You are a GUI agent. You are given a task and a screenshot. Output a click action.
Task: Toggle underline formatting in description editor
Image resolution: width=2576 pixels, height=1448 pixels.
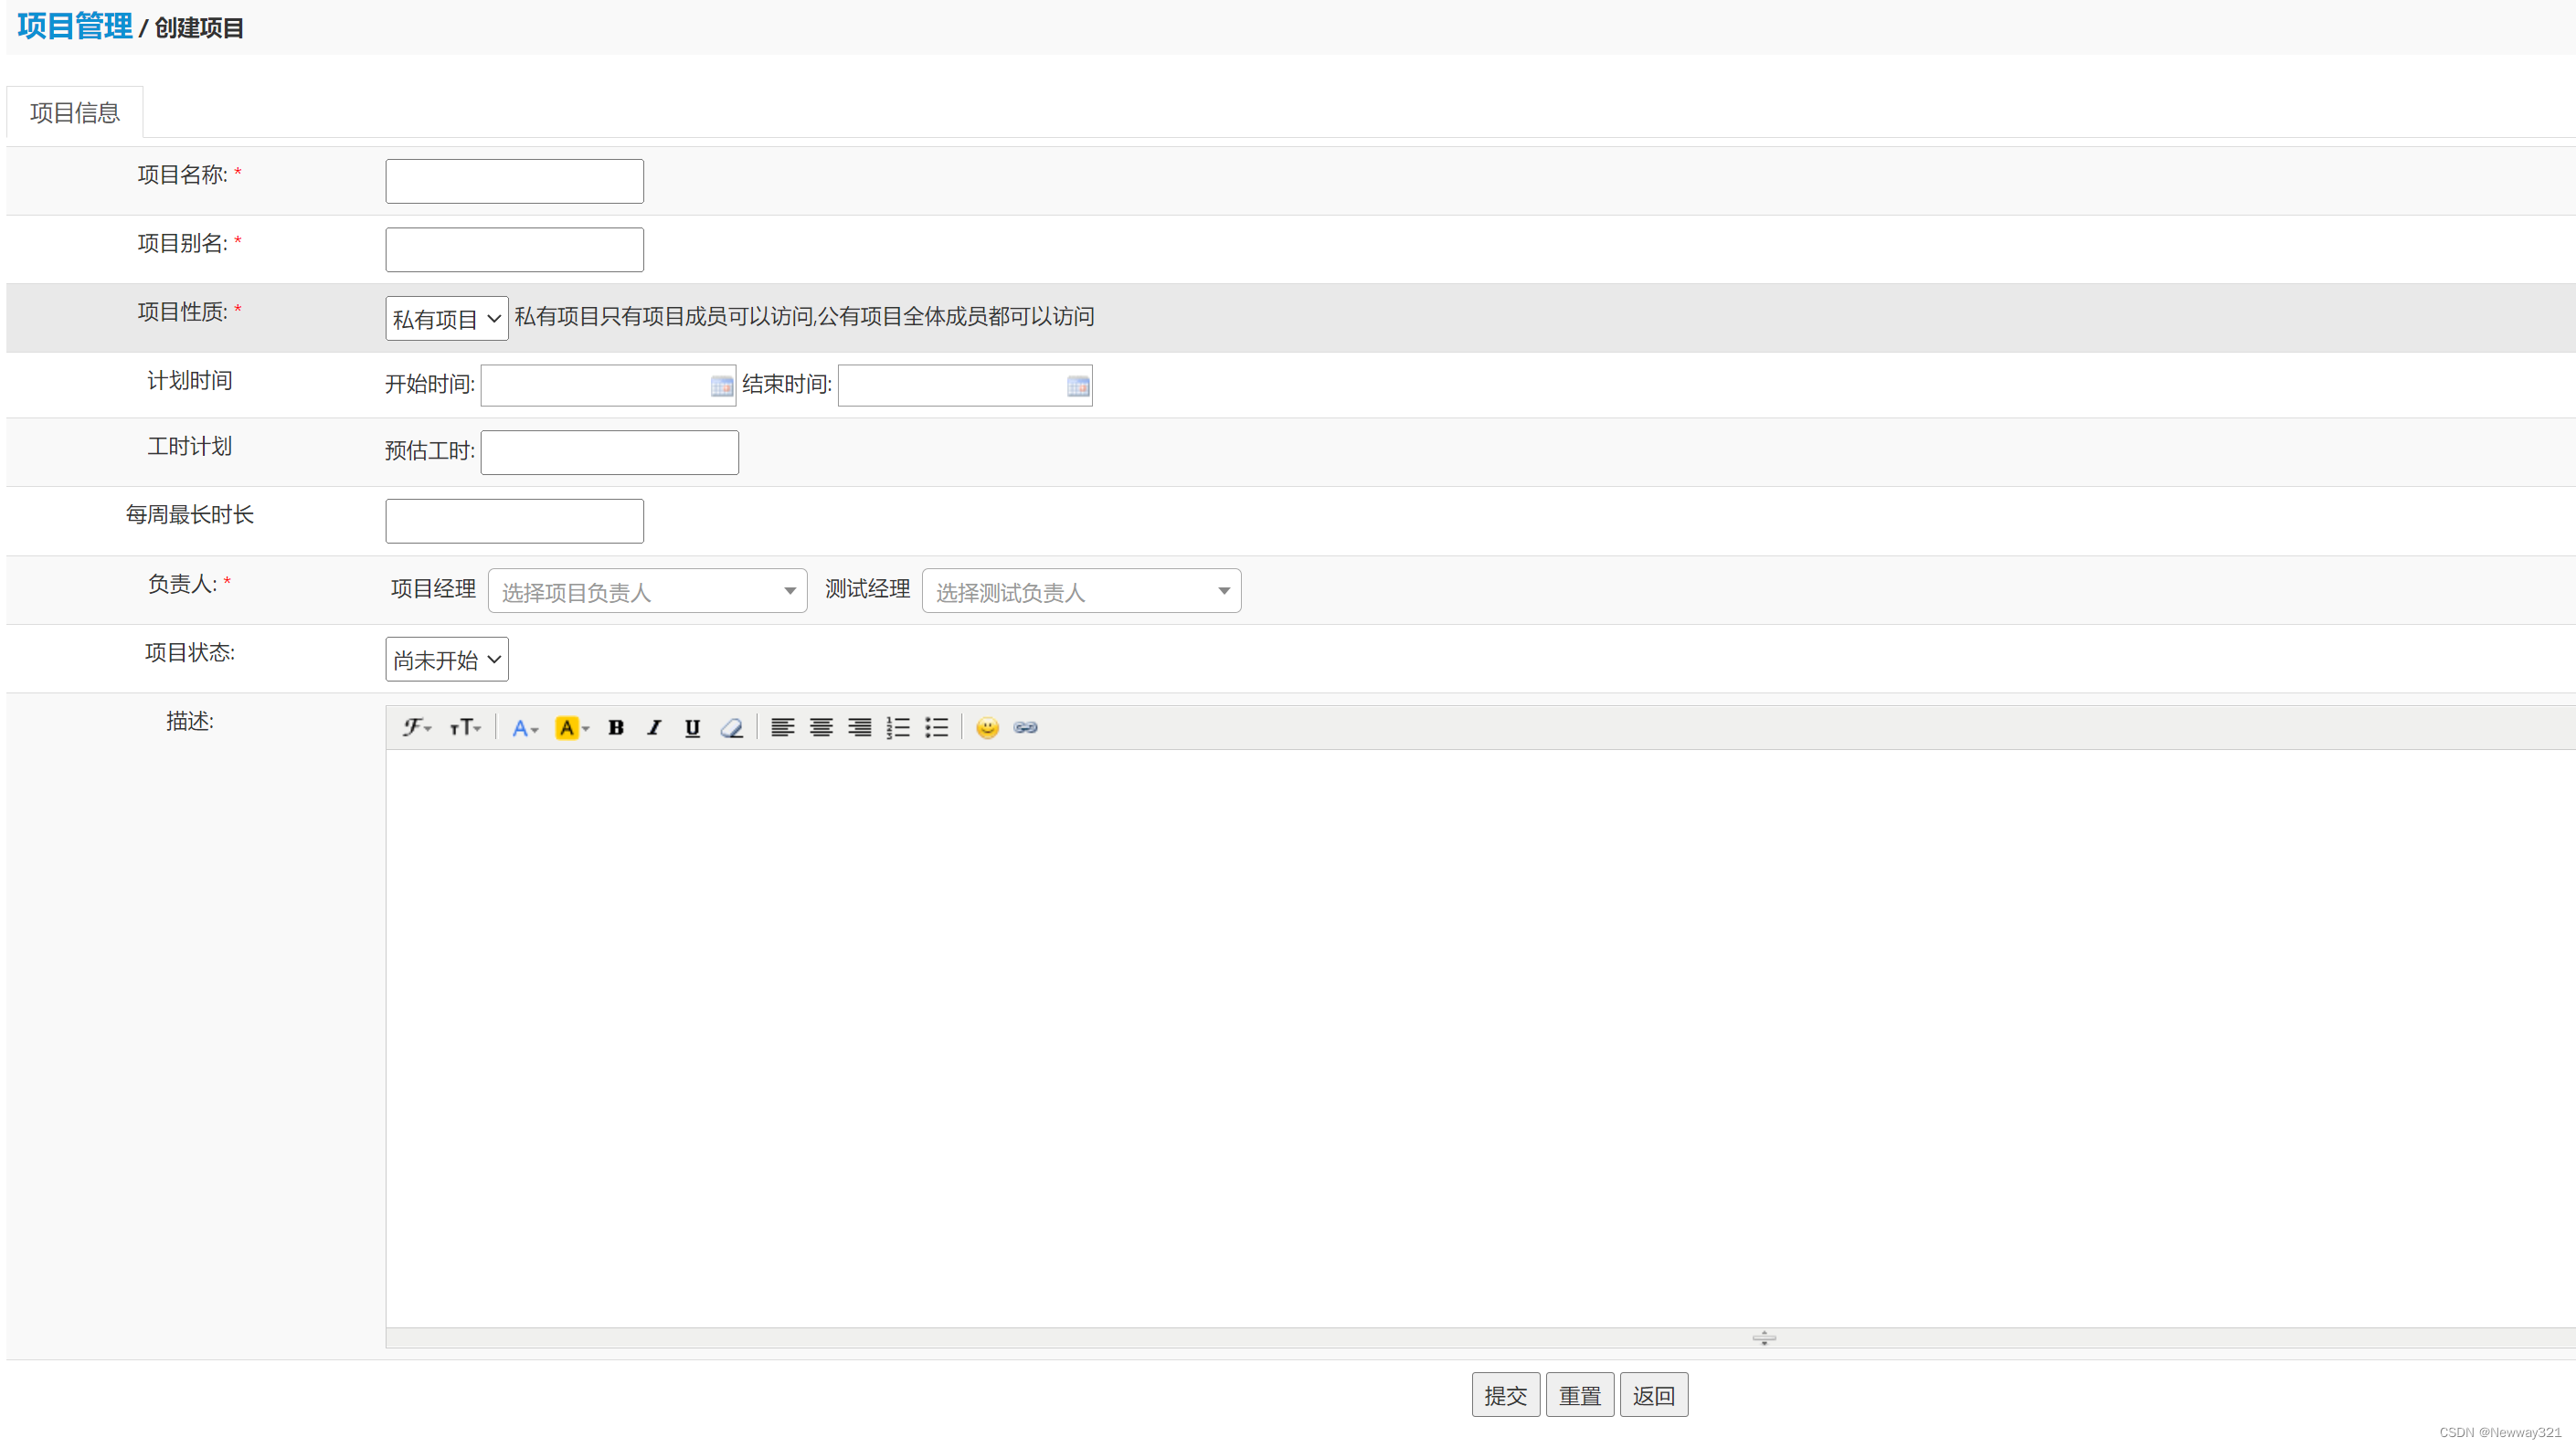692,728
